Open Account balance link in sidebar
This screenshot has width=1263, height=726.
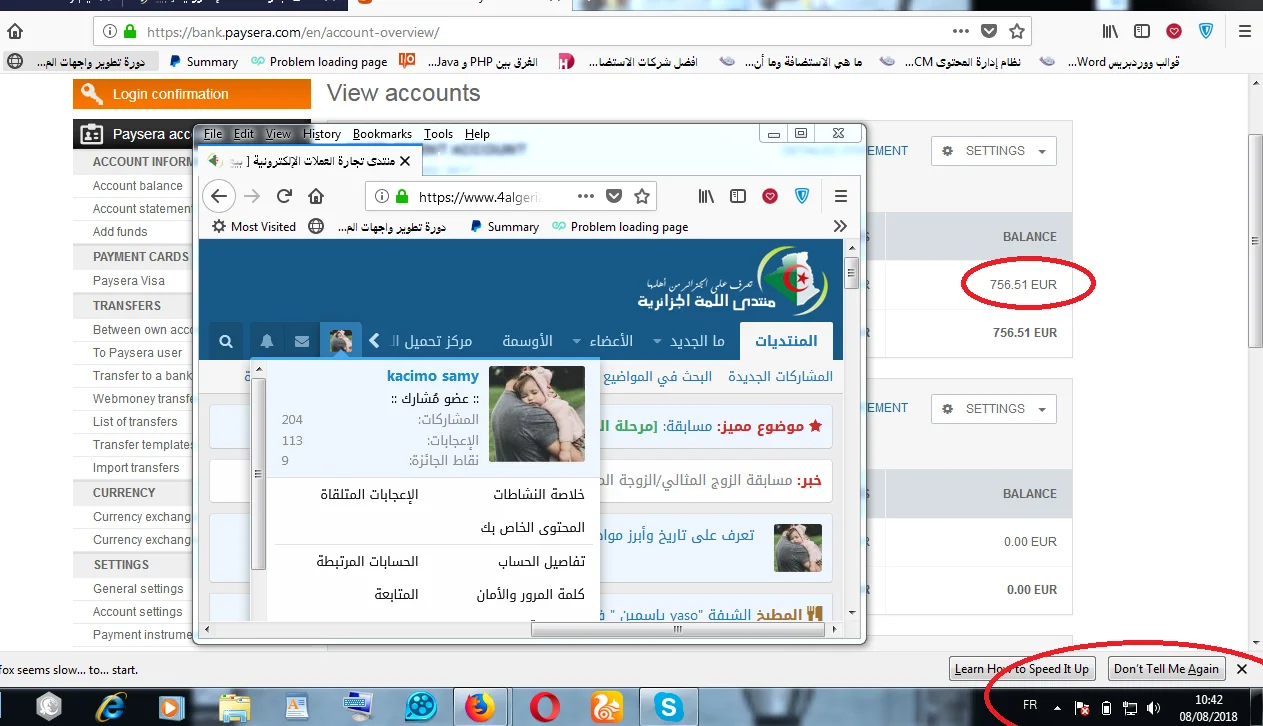pyautogui.click(x=137, y=186)
